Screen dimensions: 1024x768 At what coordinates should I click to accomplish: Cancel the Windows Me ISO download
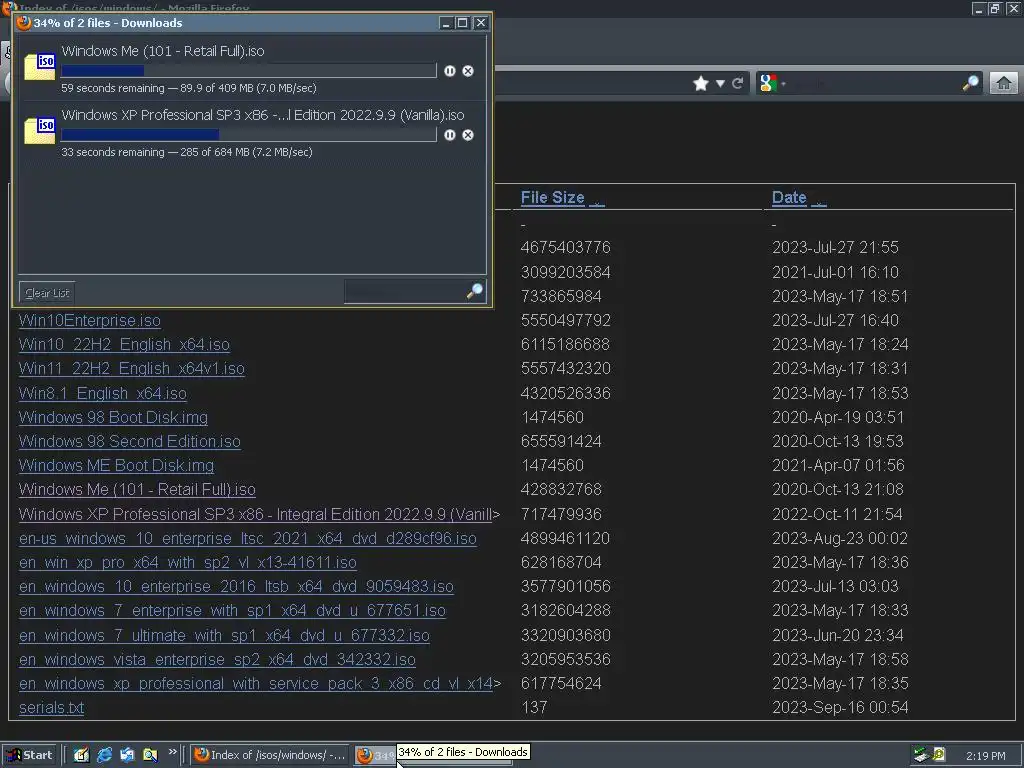(468, 71)
